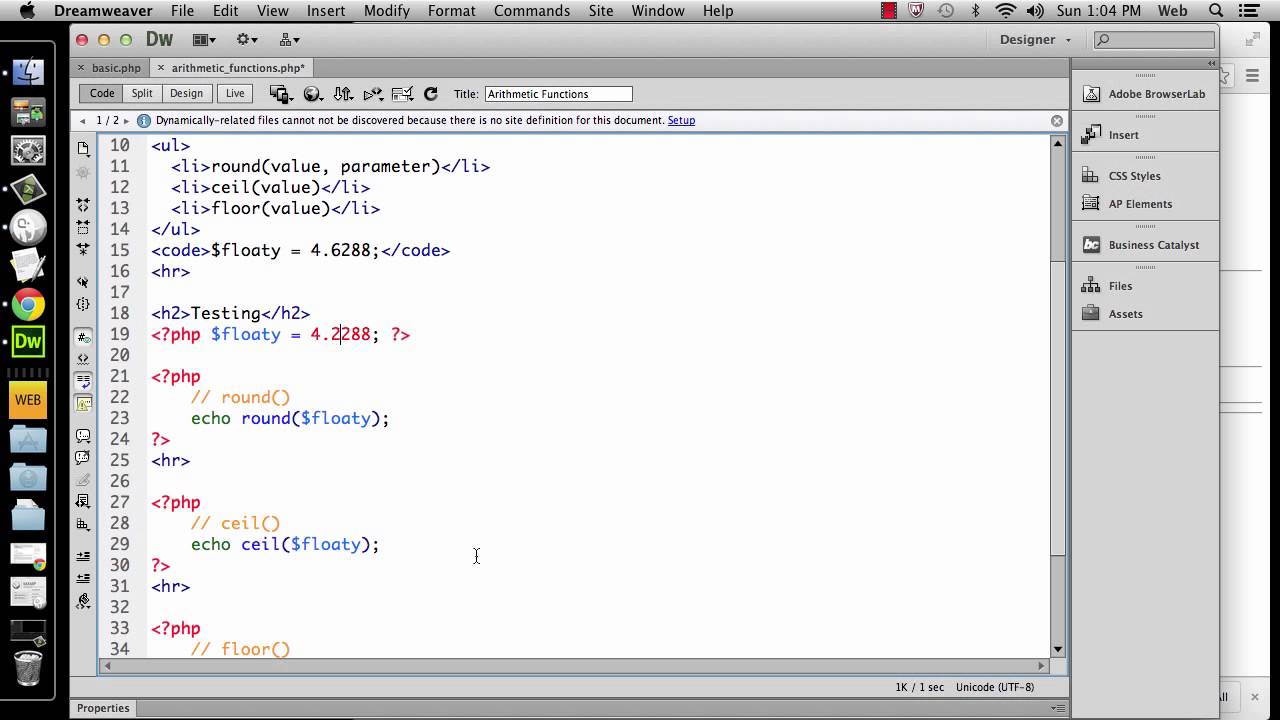
Task: Click Expand All icon in coding toolbar
Action: click(83, 249)
